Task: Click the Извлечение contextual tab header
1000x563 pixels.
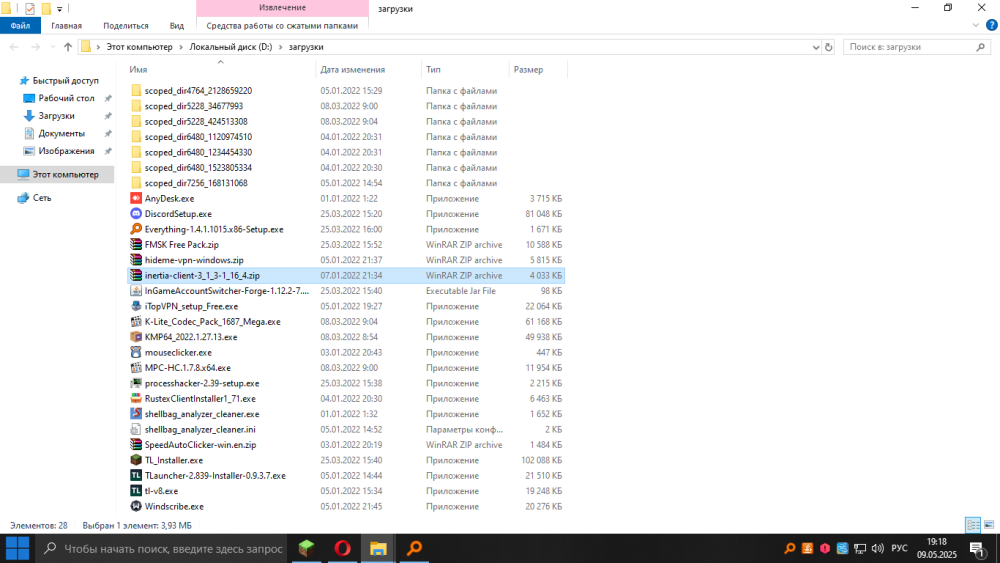Action: [x=282, y=8]
